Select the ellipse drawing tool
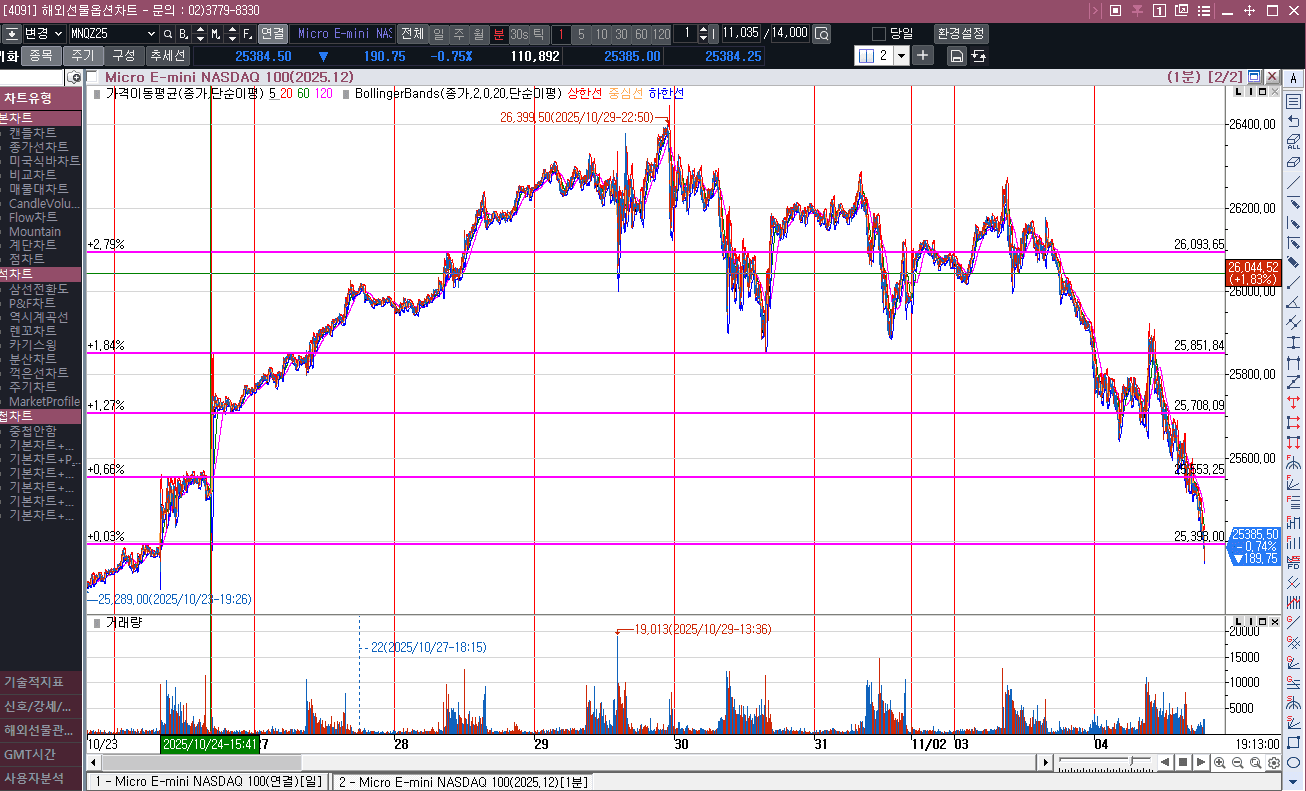This screenshot has width=1306, height=791. [1293, 762]
